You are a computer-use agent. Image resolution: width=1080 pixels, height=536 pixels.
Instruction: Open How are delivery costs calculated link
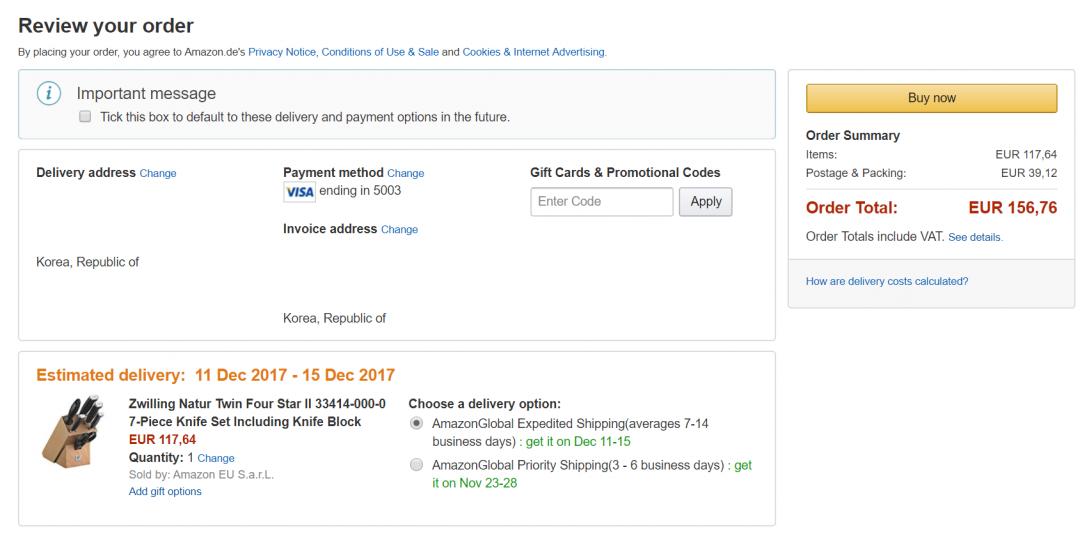[x=887, y=281]
